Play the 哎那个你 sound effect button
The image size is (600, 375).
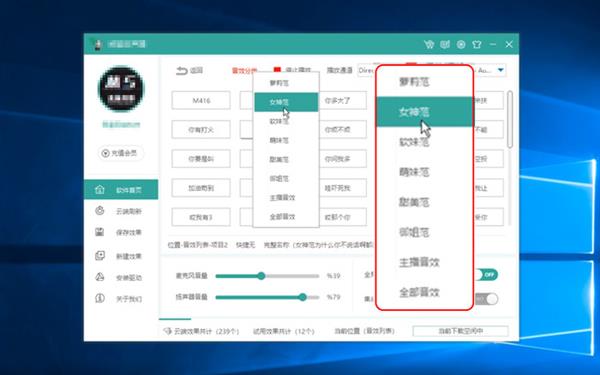[343, 217]
